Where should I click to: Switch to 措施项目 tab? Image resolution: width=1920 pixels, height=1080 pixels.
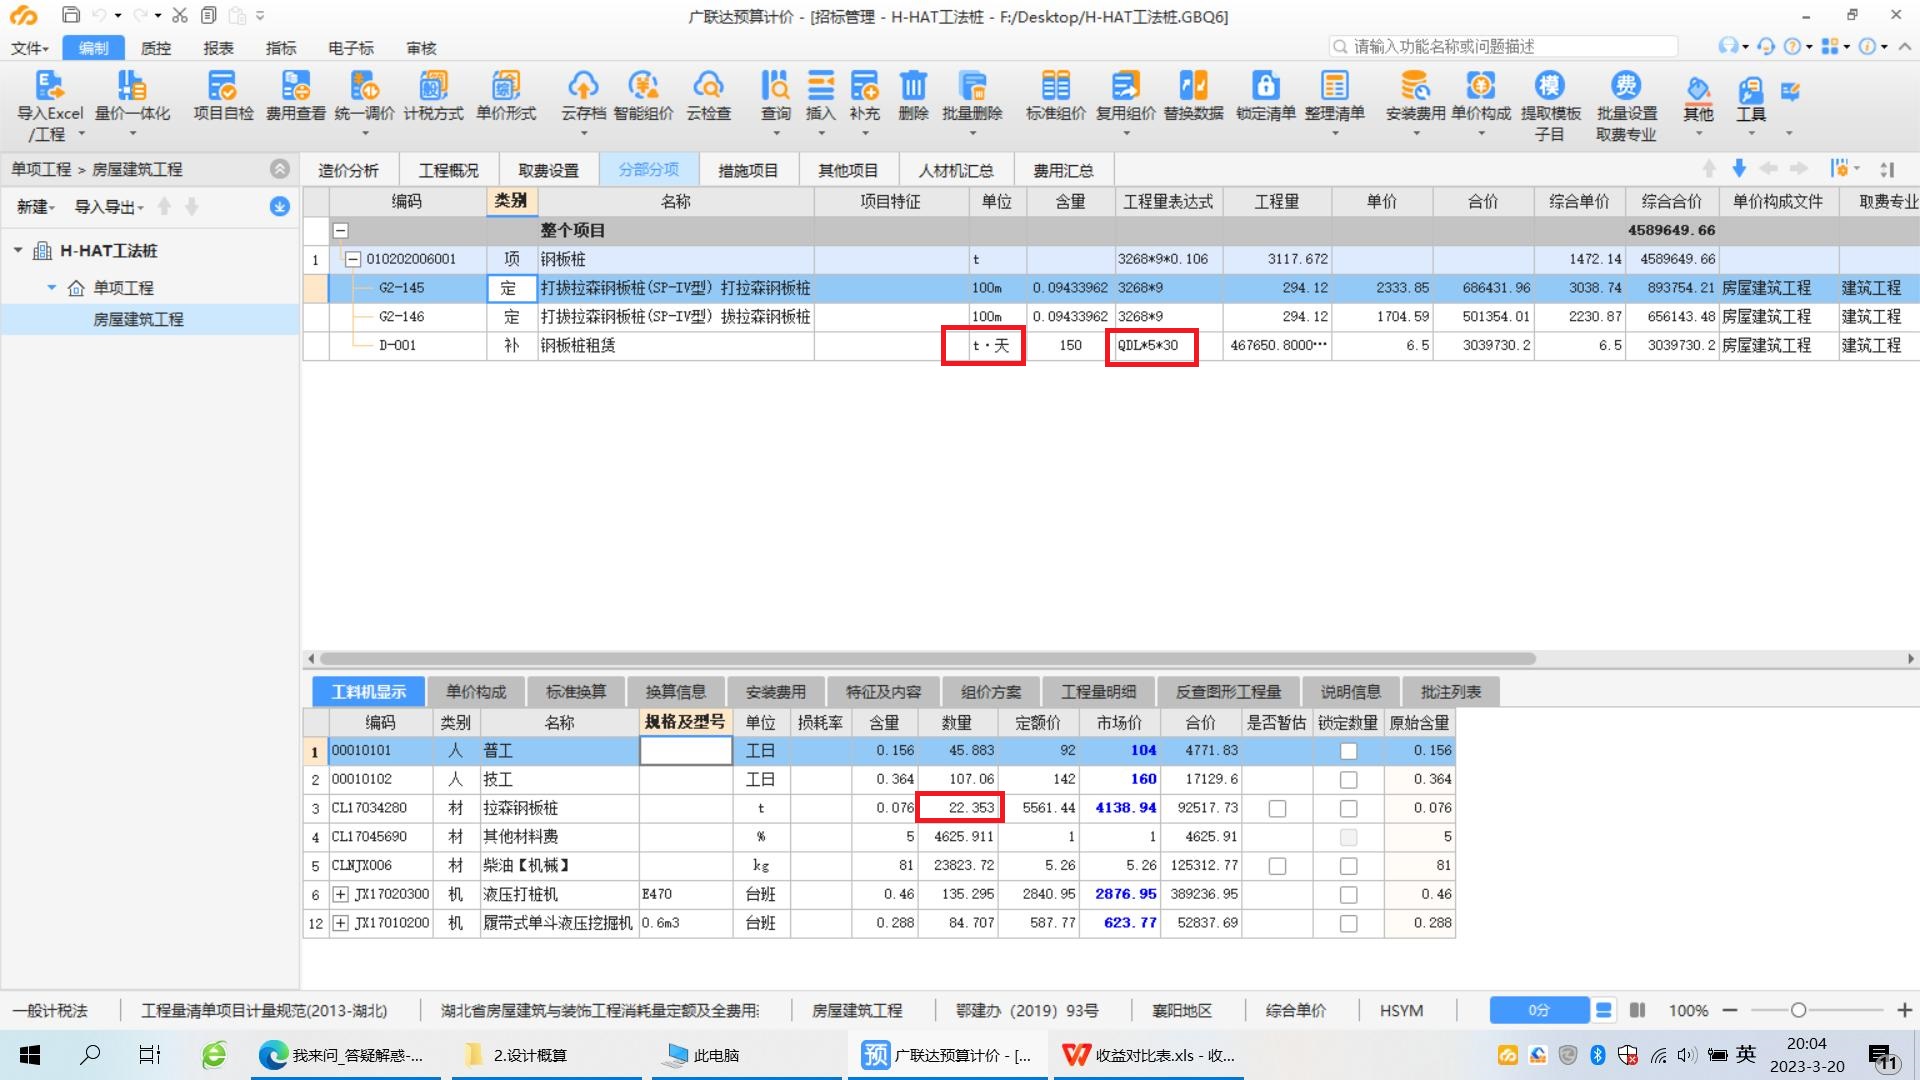(x=748, y=170)
